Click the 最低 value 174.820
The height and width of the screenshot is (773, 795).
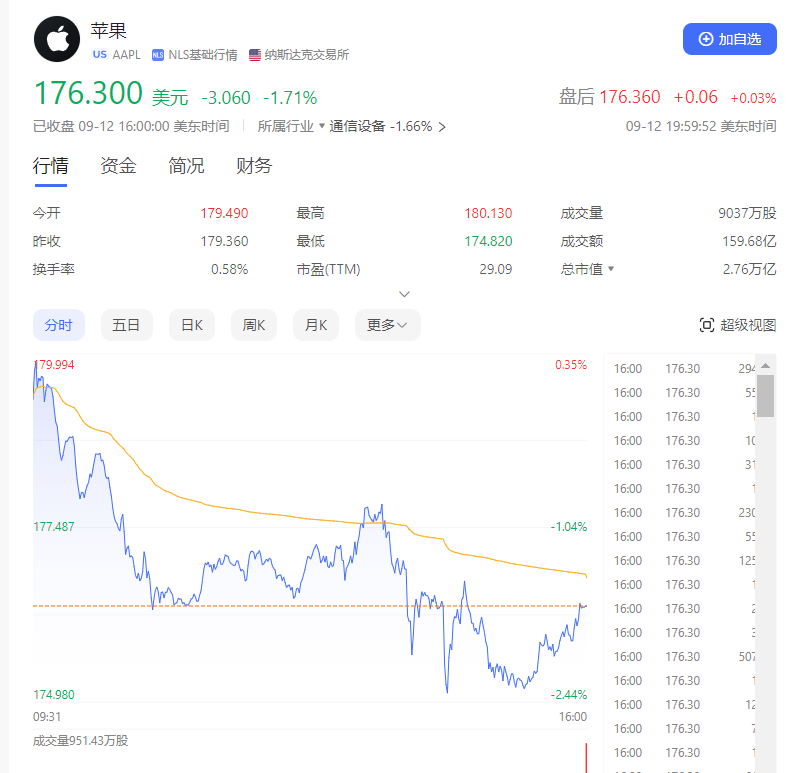click(x=488, y=241)
